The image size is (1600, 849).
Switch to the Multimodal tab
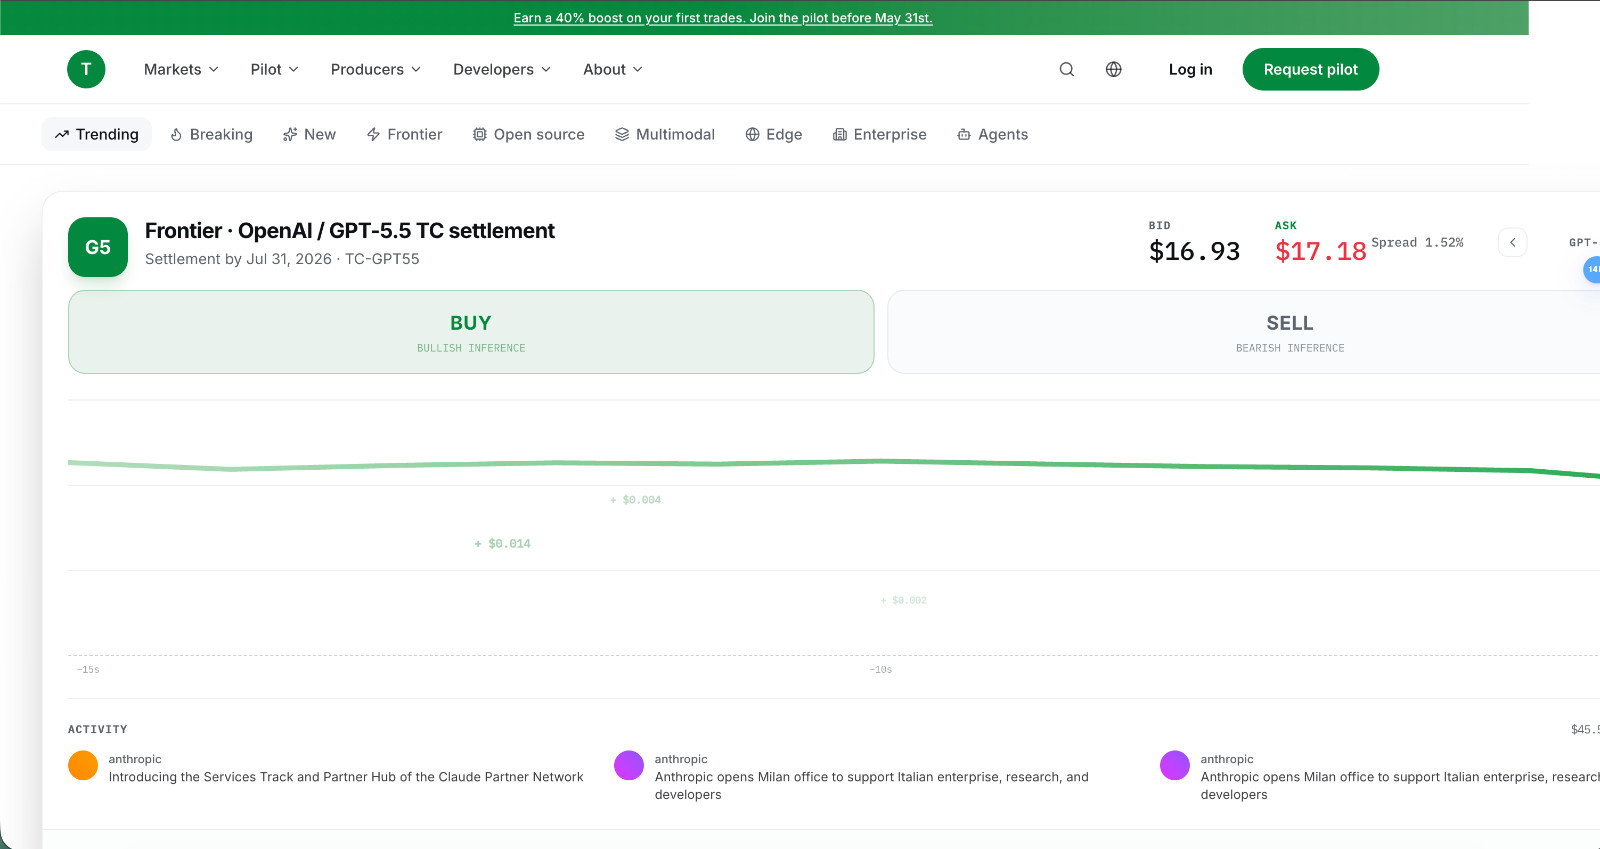pos(665,134)
